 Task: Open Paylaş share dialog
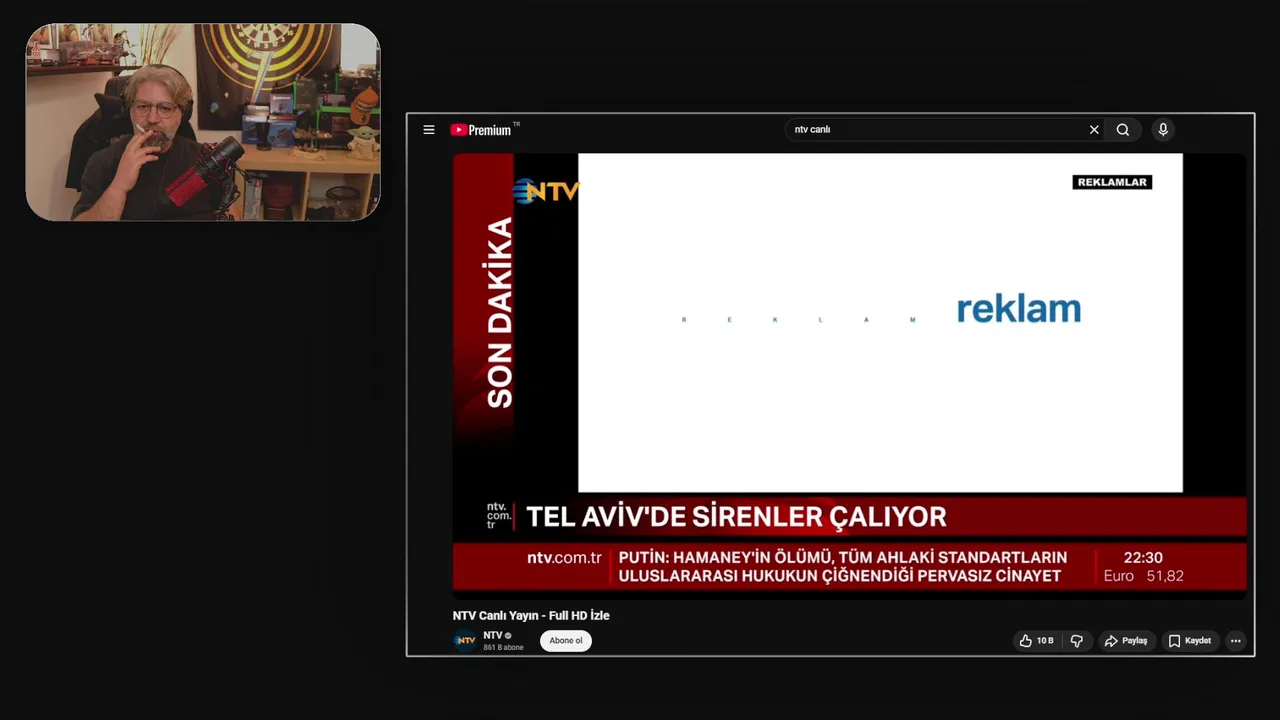(1126, 641)
